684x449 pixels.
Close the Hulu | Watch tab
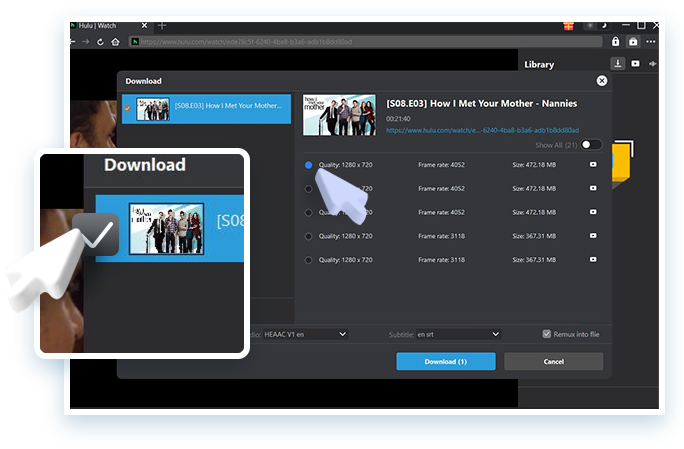pos(144,26)
